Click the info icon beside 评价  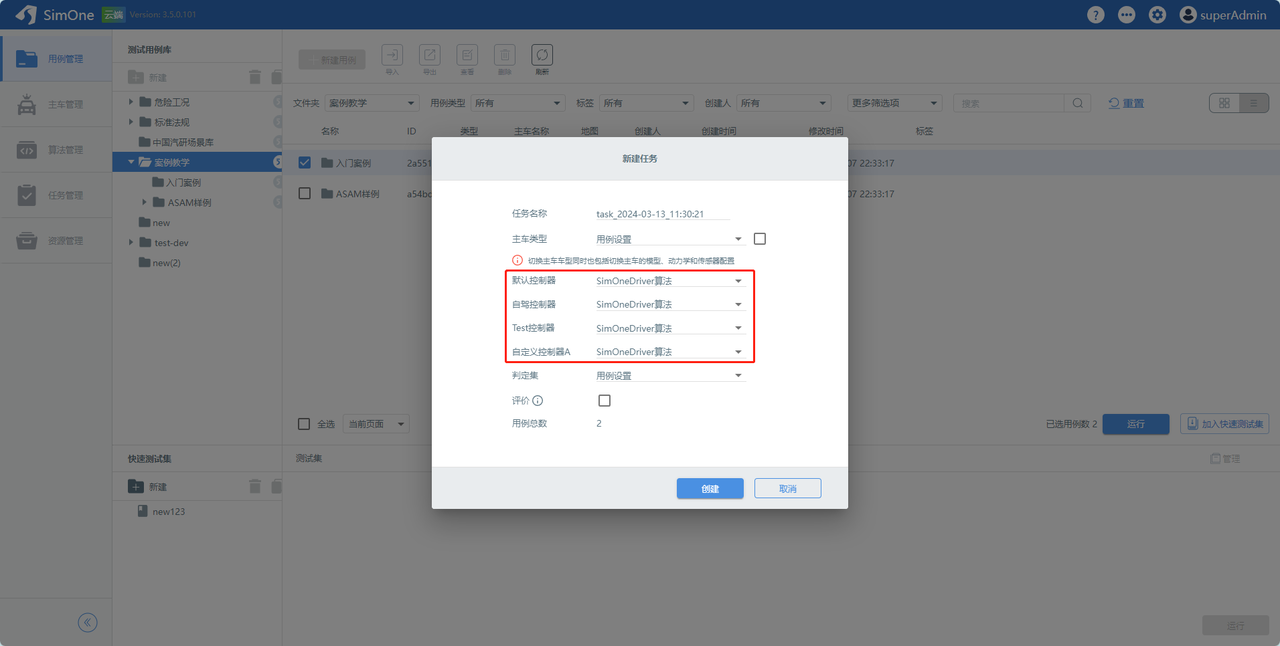point(537,401)
